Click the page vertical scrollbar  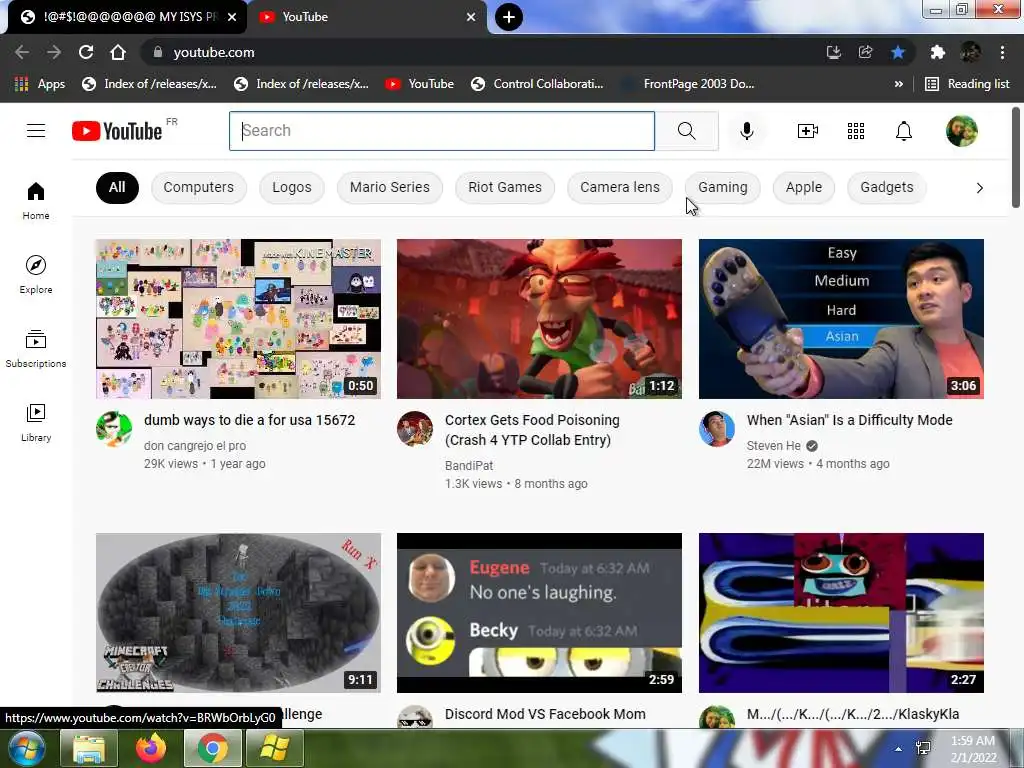pyautogui.click(x=1016, y=157)
